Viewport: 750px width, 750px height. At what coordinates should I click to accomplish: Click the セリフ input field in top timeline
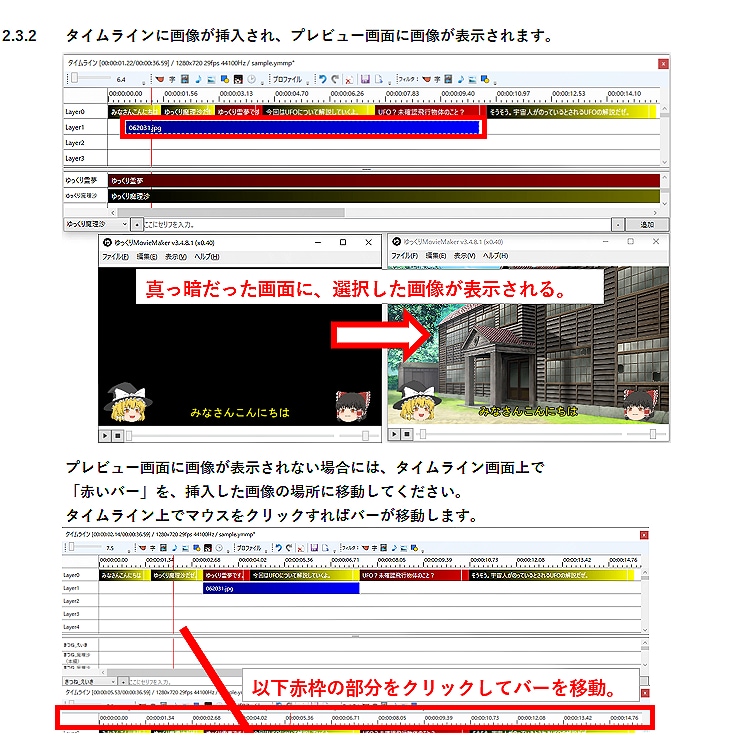point(376,224)
